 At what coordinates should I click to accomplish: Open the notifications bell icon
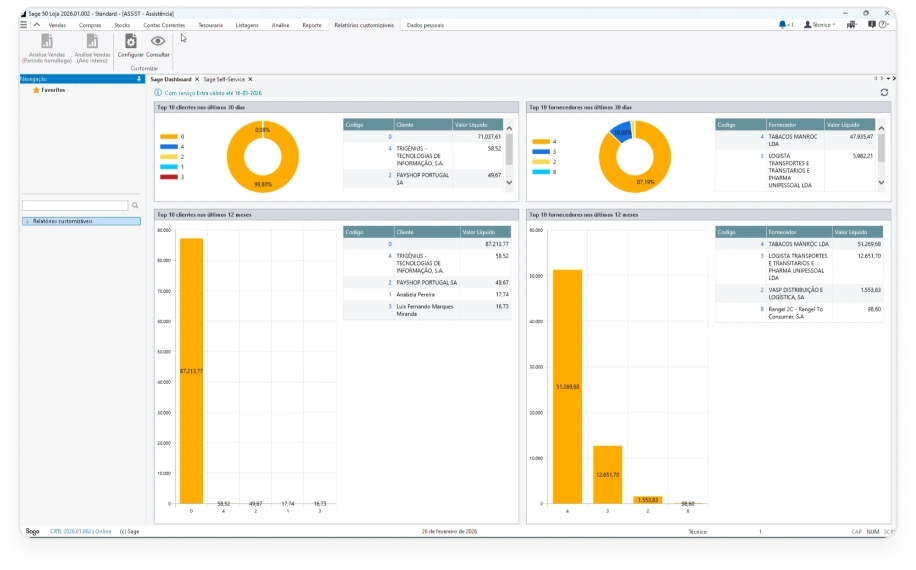tap(782, 25)
